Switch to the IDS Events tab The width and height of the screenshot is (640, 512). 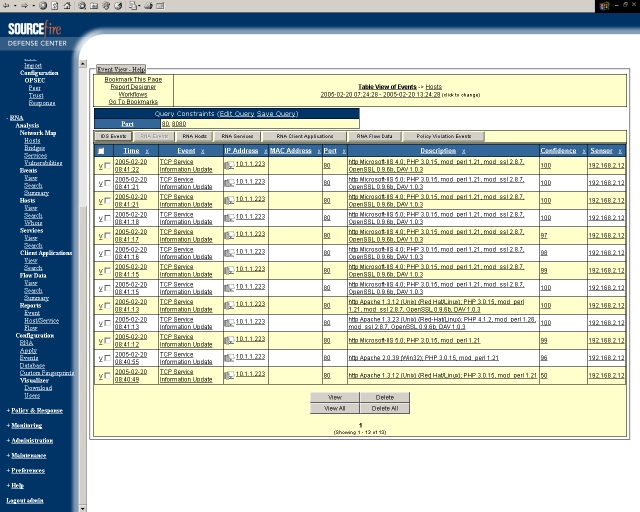pos(113,136)
